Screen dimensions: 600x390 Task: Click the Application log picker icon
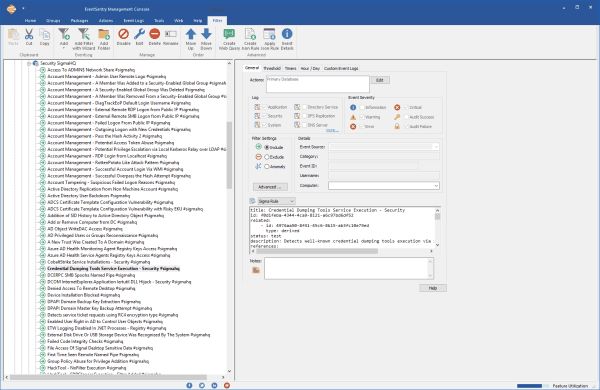[257, 107]
